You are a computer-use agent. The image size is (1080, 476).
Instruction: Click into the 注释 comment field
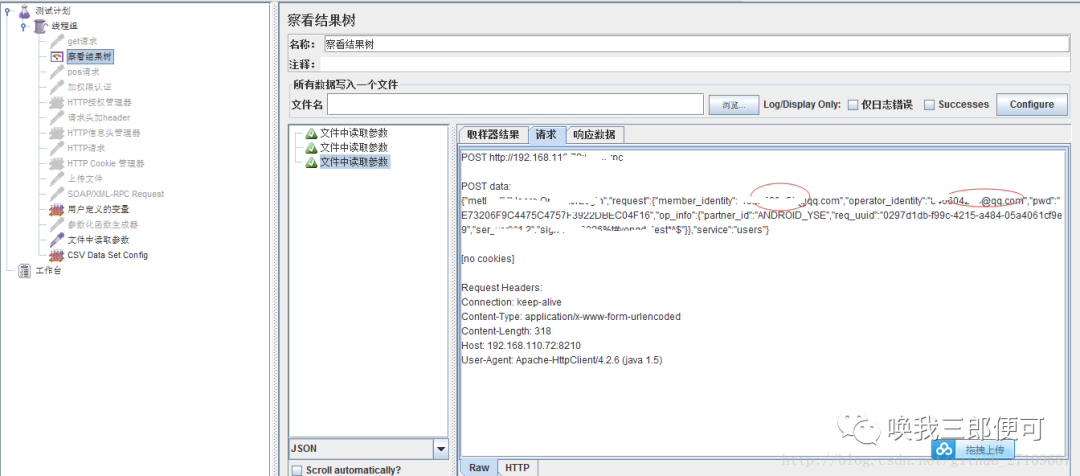point(696,64)
